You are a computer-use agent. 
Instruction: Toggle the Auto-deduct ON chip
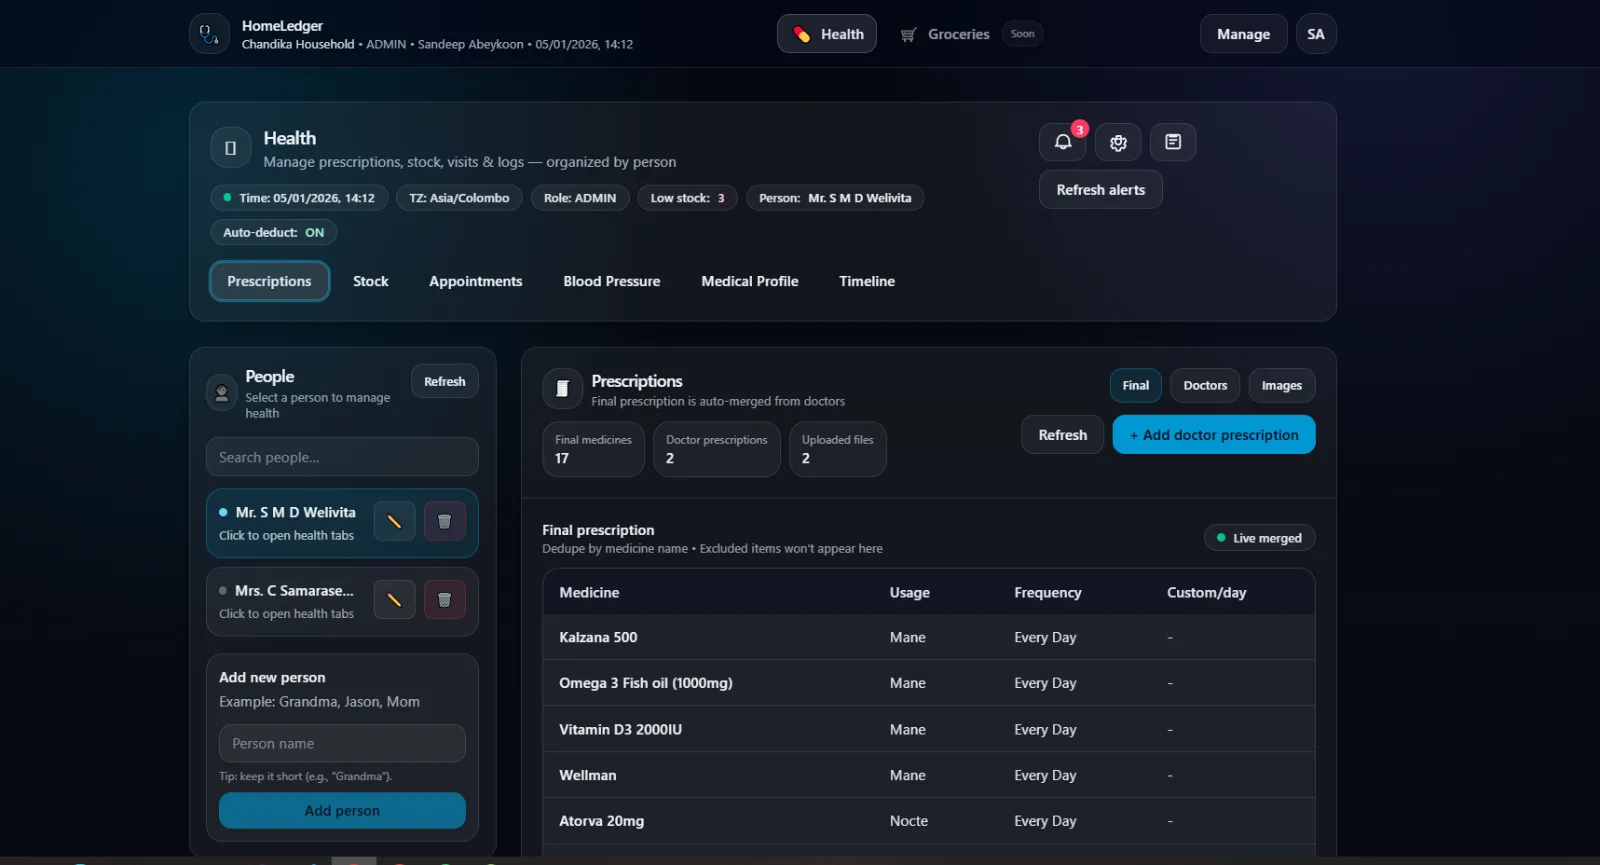(x=273, y=232)
